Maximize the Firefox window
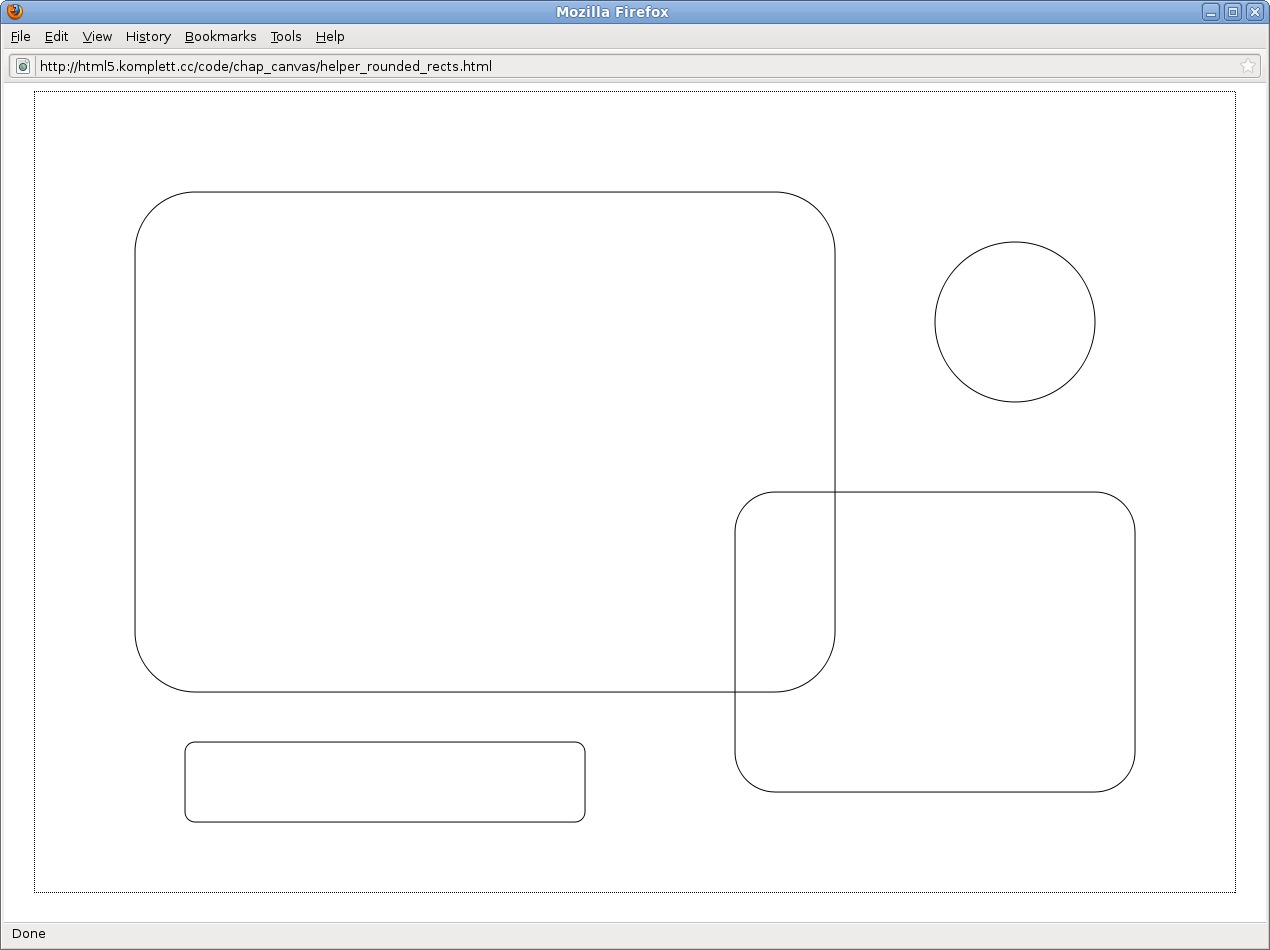 (x=1233, y=12)
